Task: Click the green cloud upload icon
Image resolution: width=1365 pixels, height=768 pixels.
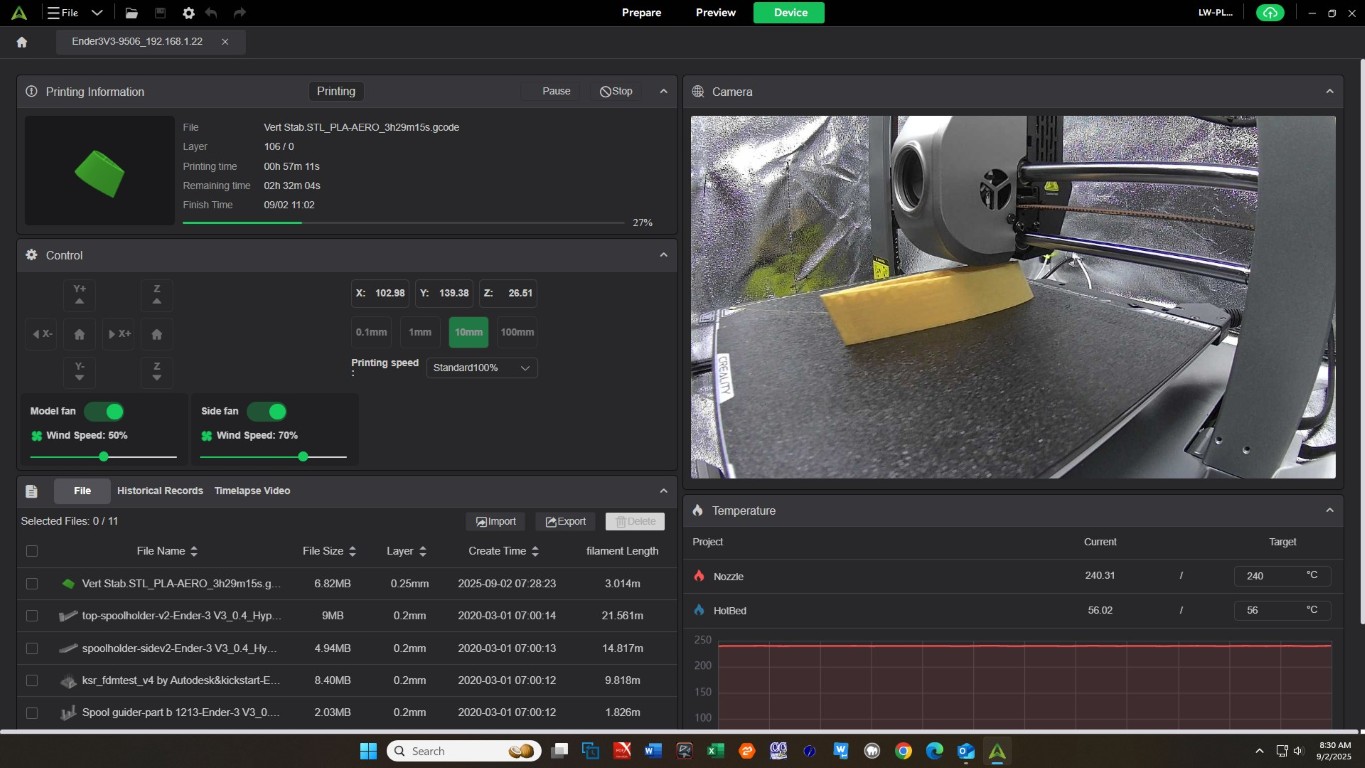Action: coord(1269,13)
